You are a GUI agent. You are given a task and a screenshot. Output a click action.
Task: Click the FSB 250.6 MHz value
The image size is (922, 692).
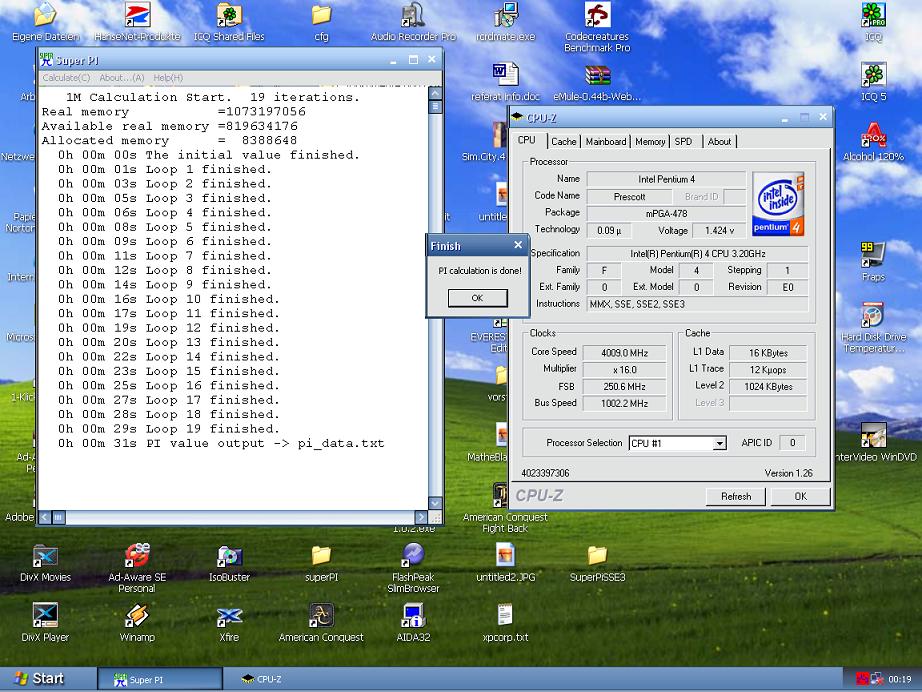(x=624, y=386)
